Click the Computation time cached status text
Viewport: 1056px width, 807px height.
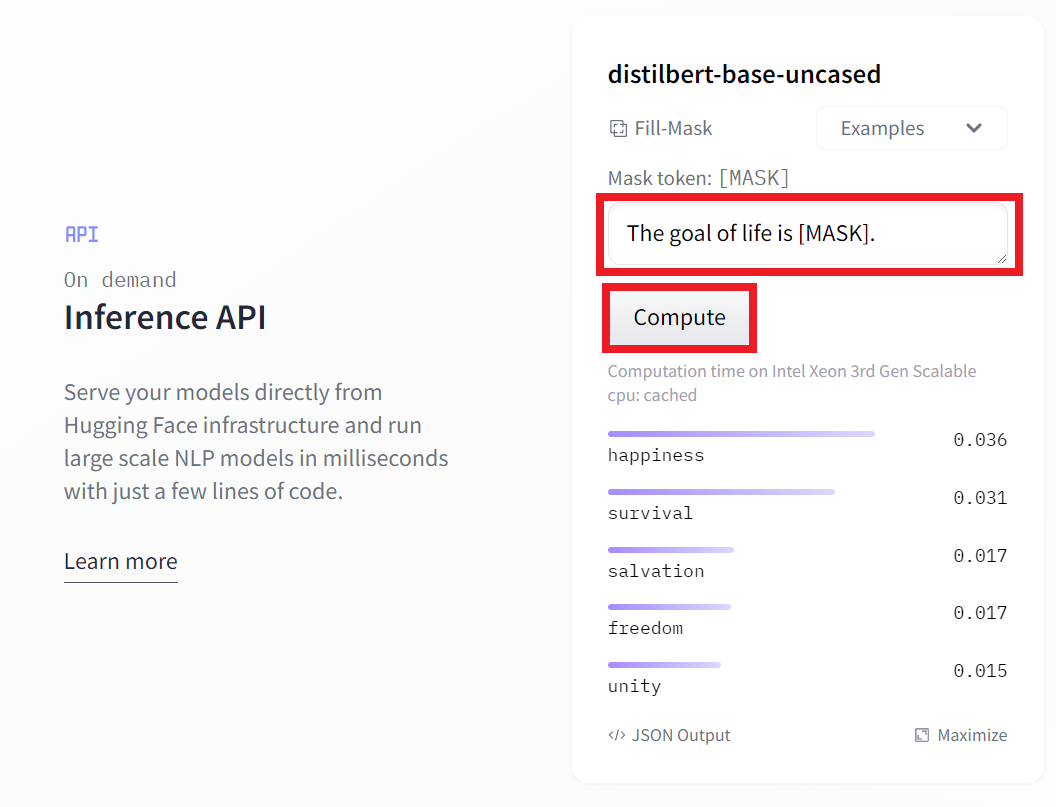tap(792, 383)
